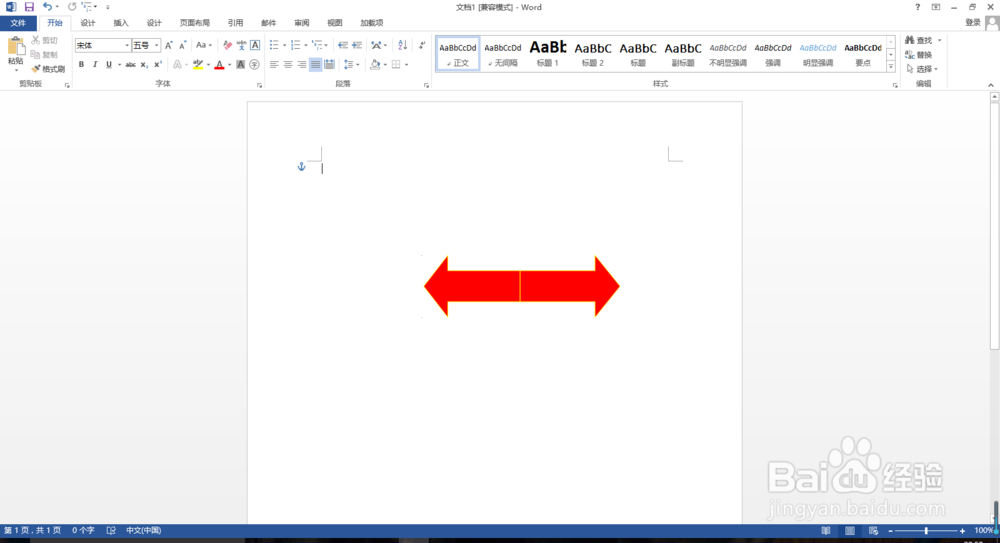Click the red font color button
1000x543 pixels.
pyautogui.click(x=219, y=64)
